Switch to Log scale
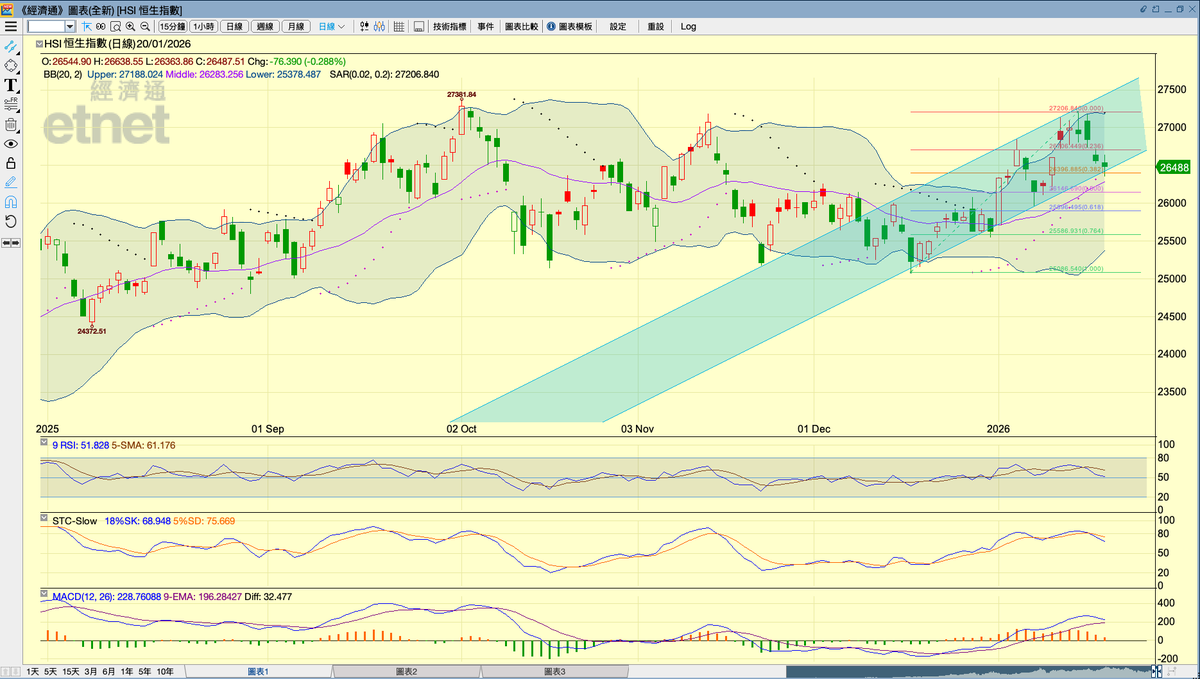 tap(689, 26)
